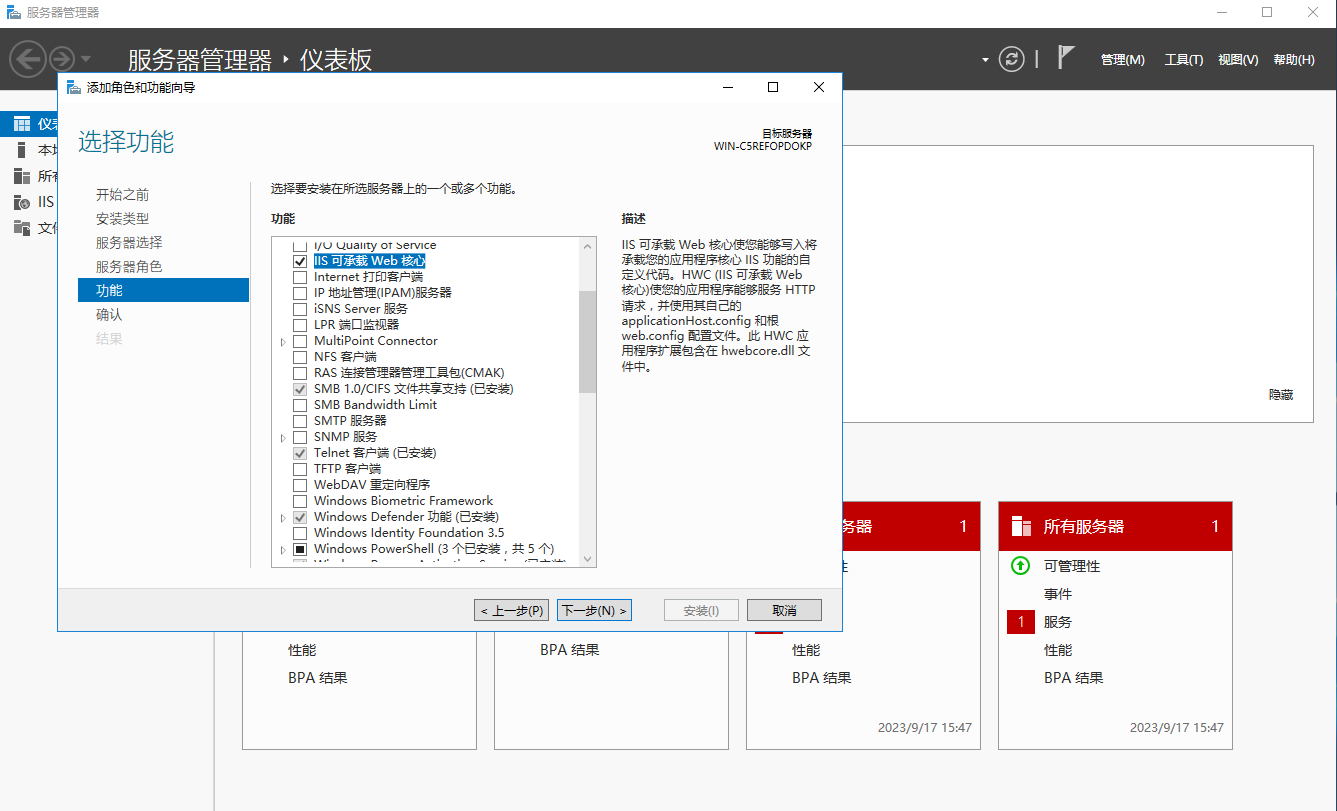The width and height of the screenshot is (1337, 811).
Task: Open the 本地服务器 icon in the sidebar
Action: (22, 150)
